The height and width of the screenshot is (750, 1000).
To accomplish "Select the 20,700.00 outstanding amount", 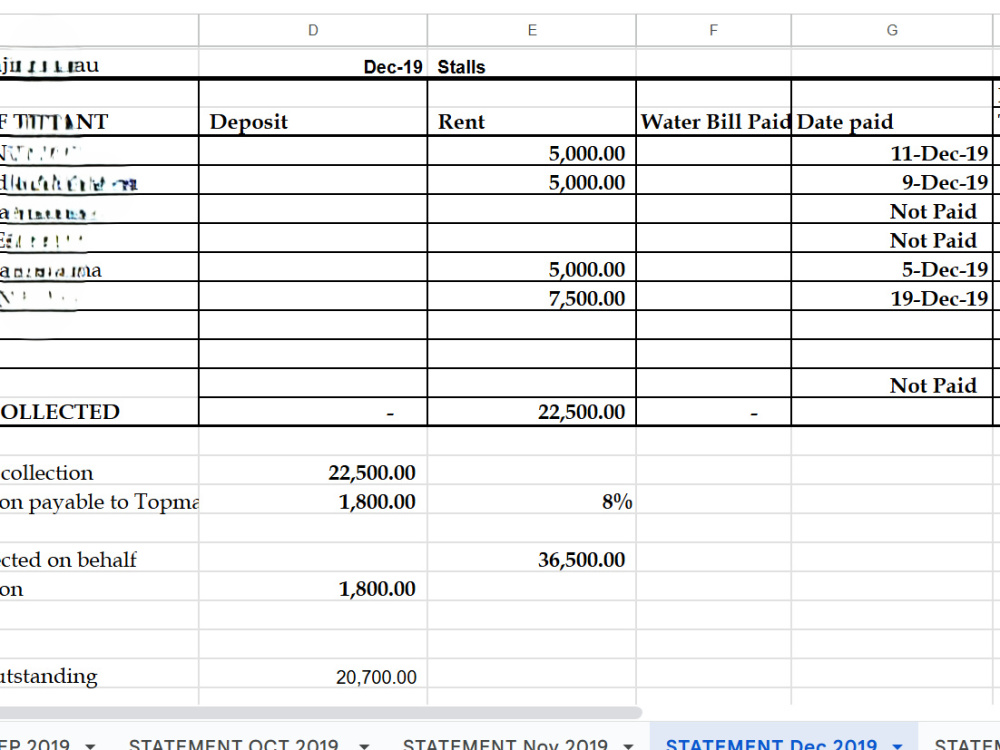I will pyautogui.click(x=313, y=674).
